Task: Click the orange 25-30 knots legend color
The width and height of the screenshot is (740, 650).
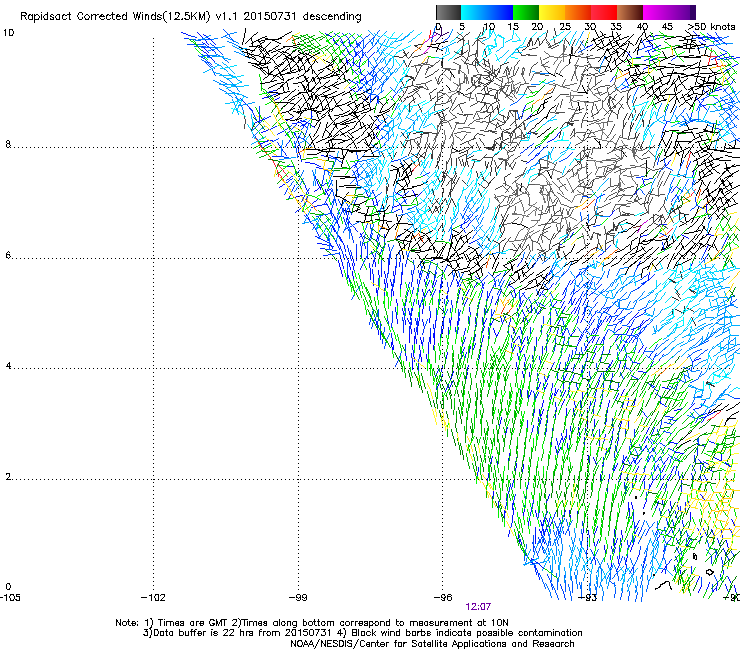Action: click(x=578, y=12)
